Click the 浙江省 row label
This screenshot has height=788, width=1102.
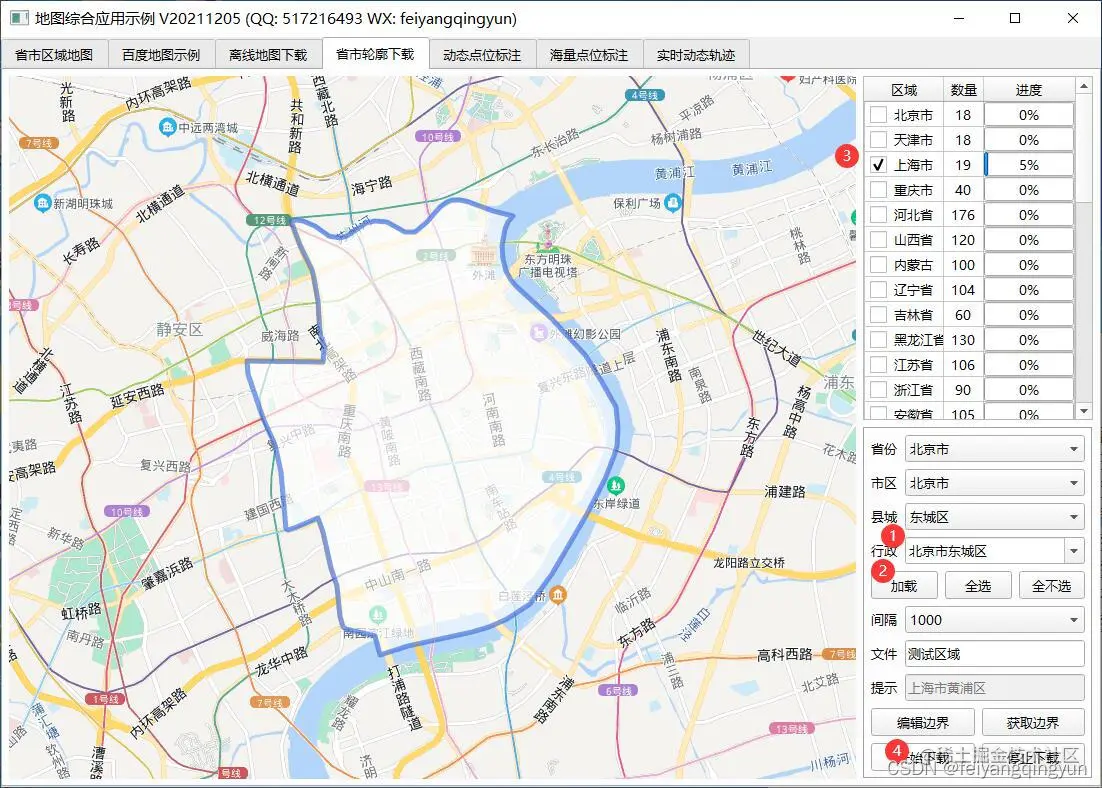[913, 389]
